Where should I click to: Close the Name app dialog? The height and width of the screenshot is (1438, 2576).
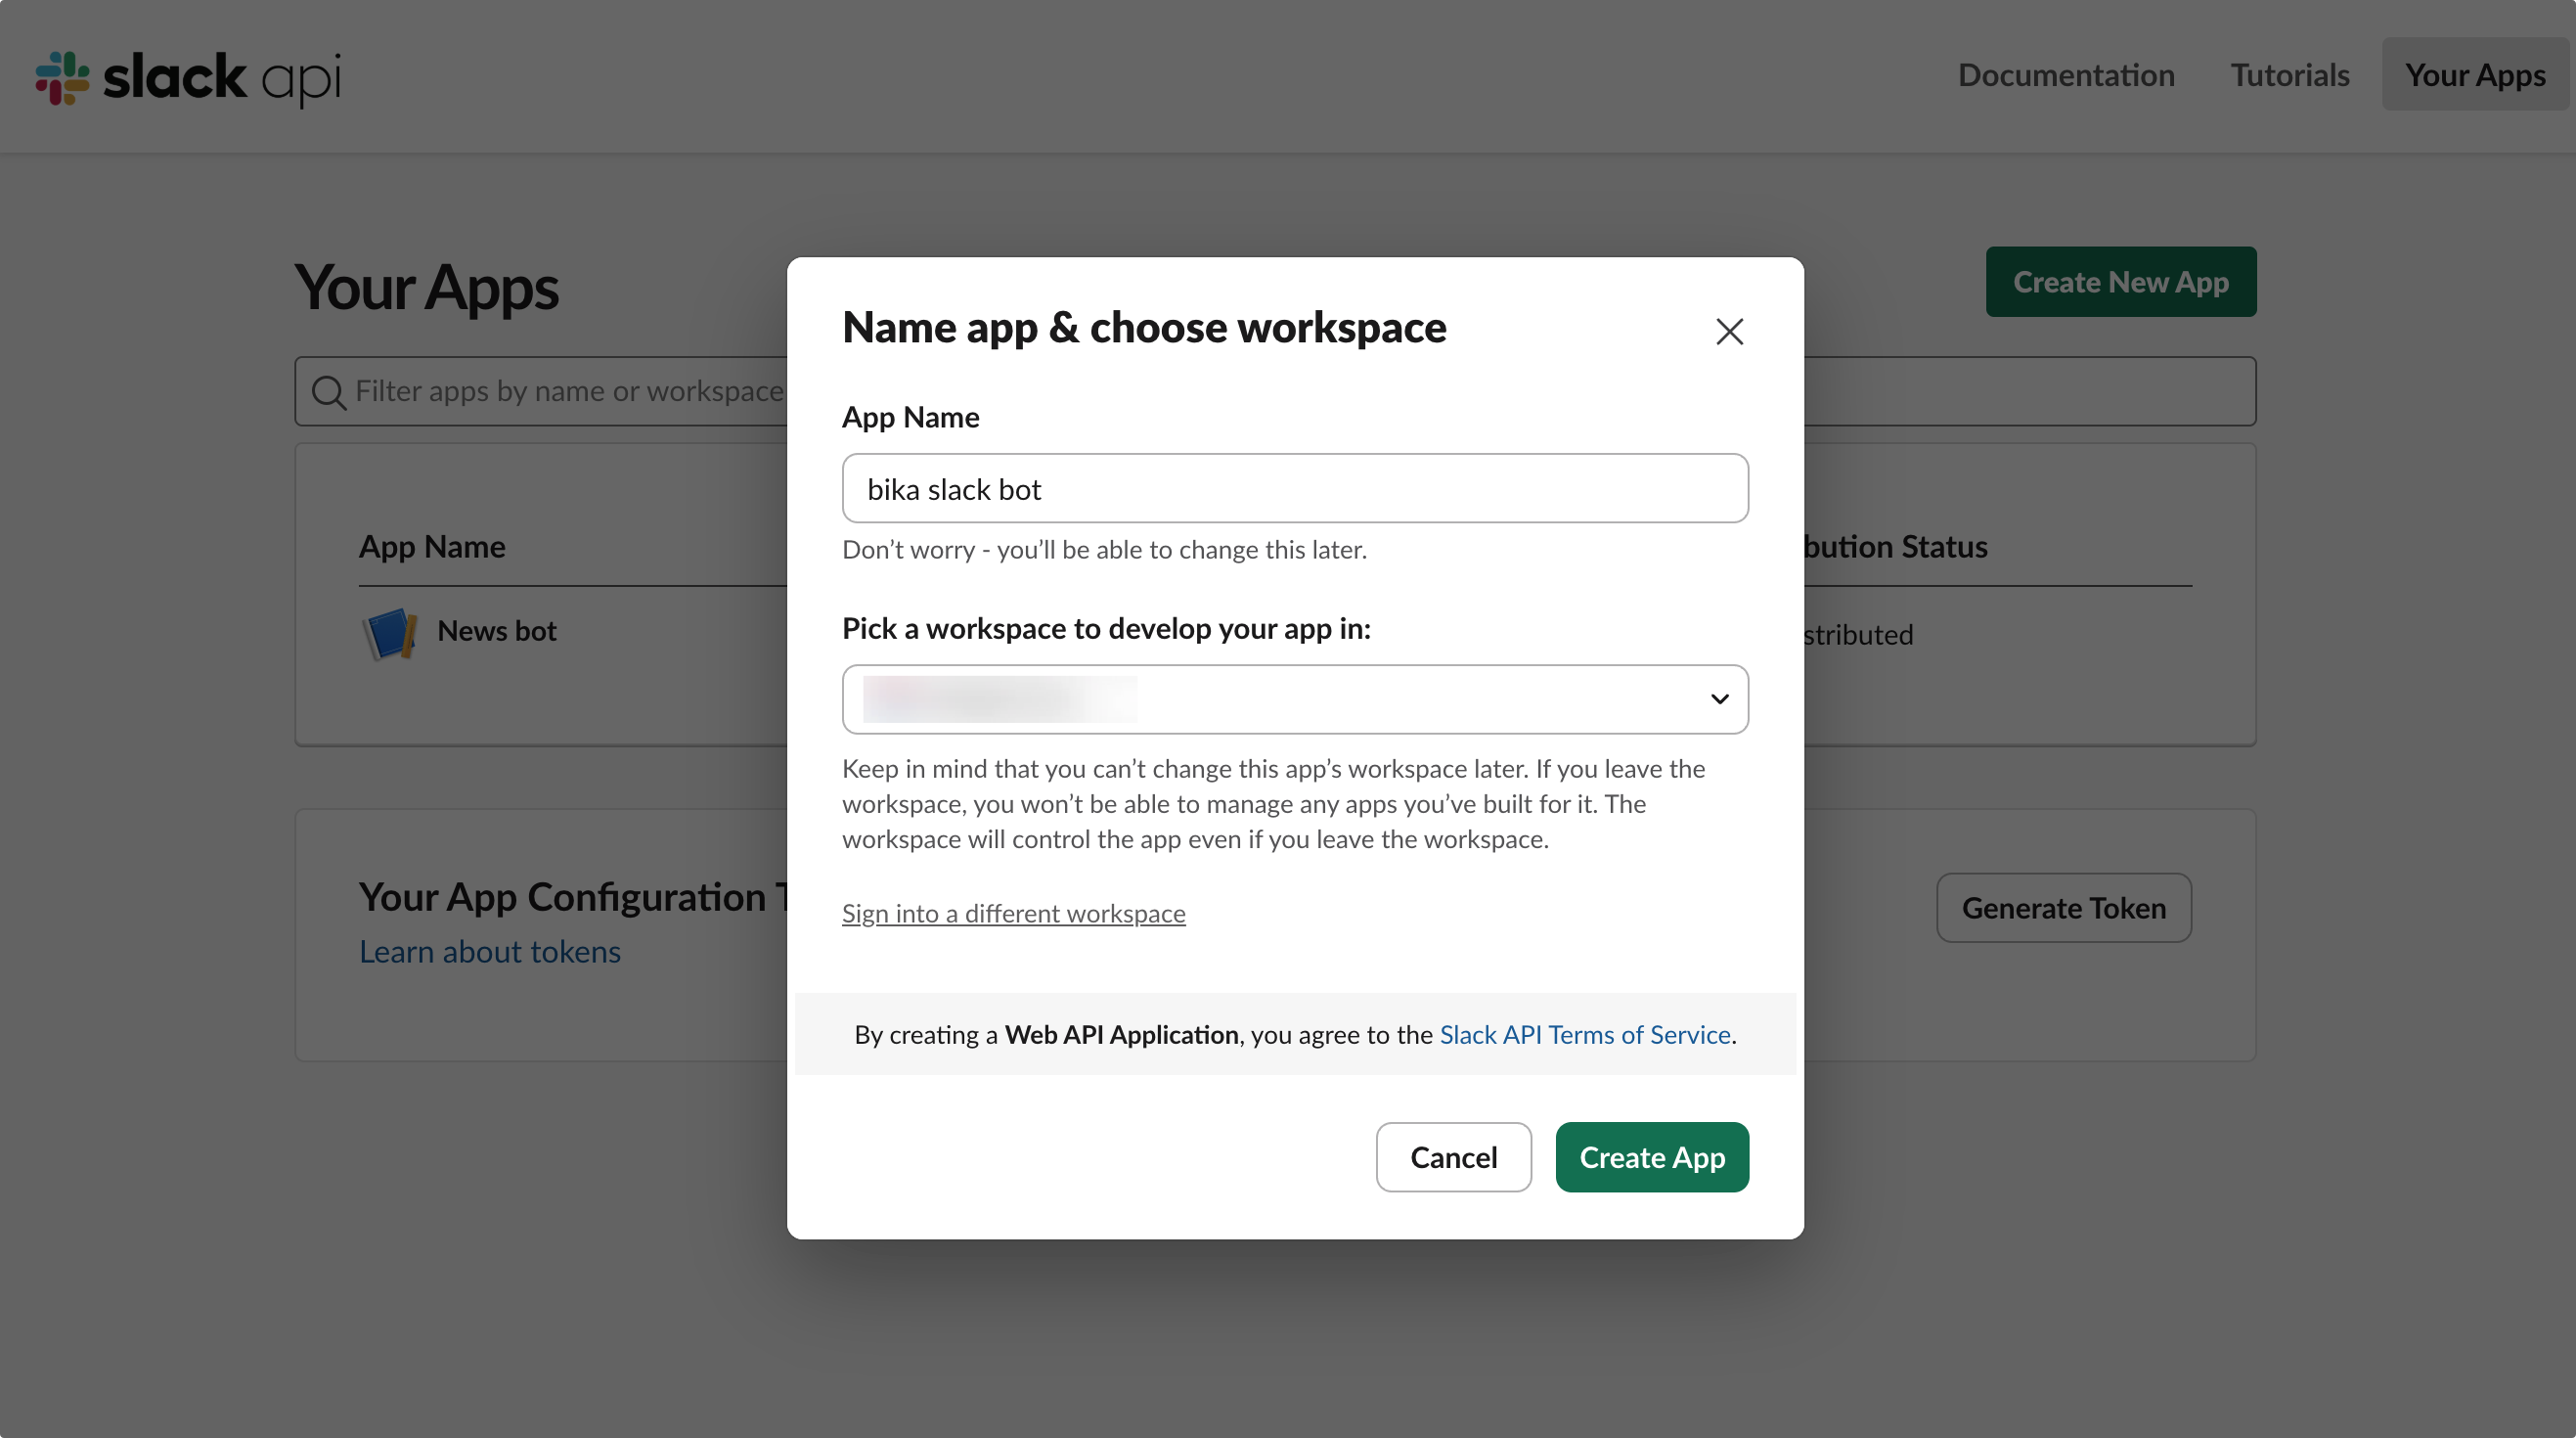pyautogui.click(x=1729, y=331)
